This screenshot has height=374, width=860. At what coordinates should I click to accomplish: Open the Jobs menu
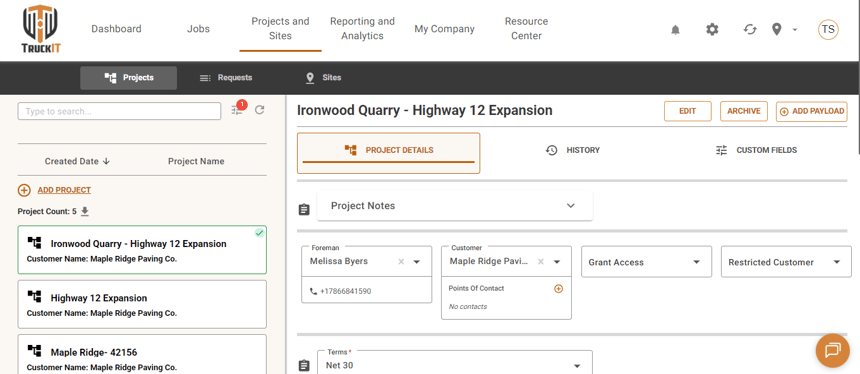point(198,29)
